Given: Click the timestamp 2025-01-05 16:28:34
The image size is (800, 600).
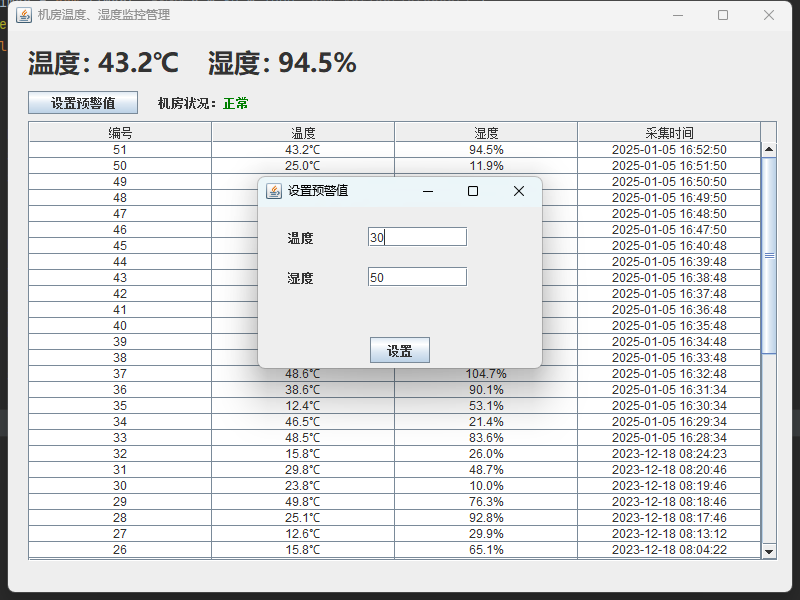Looking at the screenshot, I should tap(669, 438).
